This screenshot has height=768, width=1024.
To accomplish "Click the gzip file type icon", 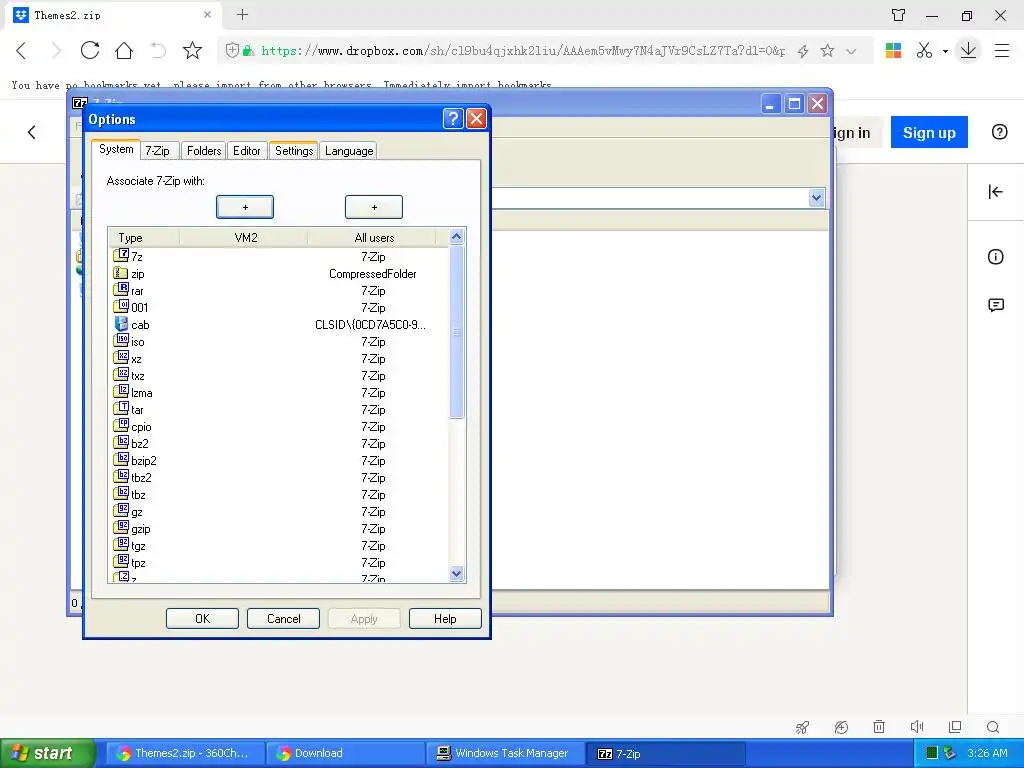I will (121, 528).
